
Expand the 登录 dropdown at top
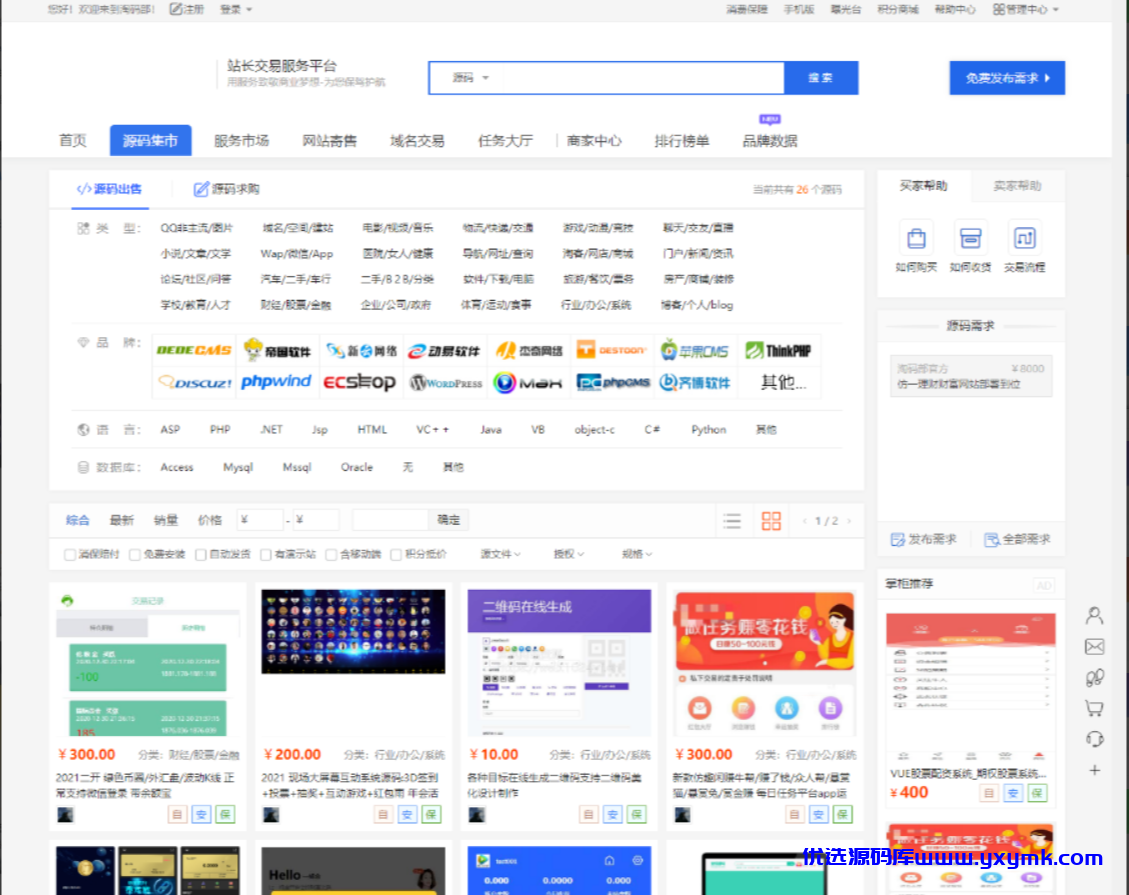[x=236, y=9]
